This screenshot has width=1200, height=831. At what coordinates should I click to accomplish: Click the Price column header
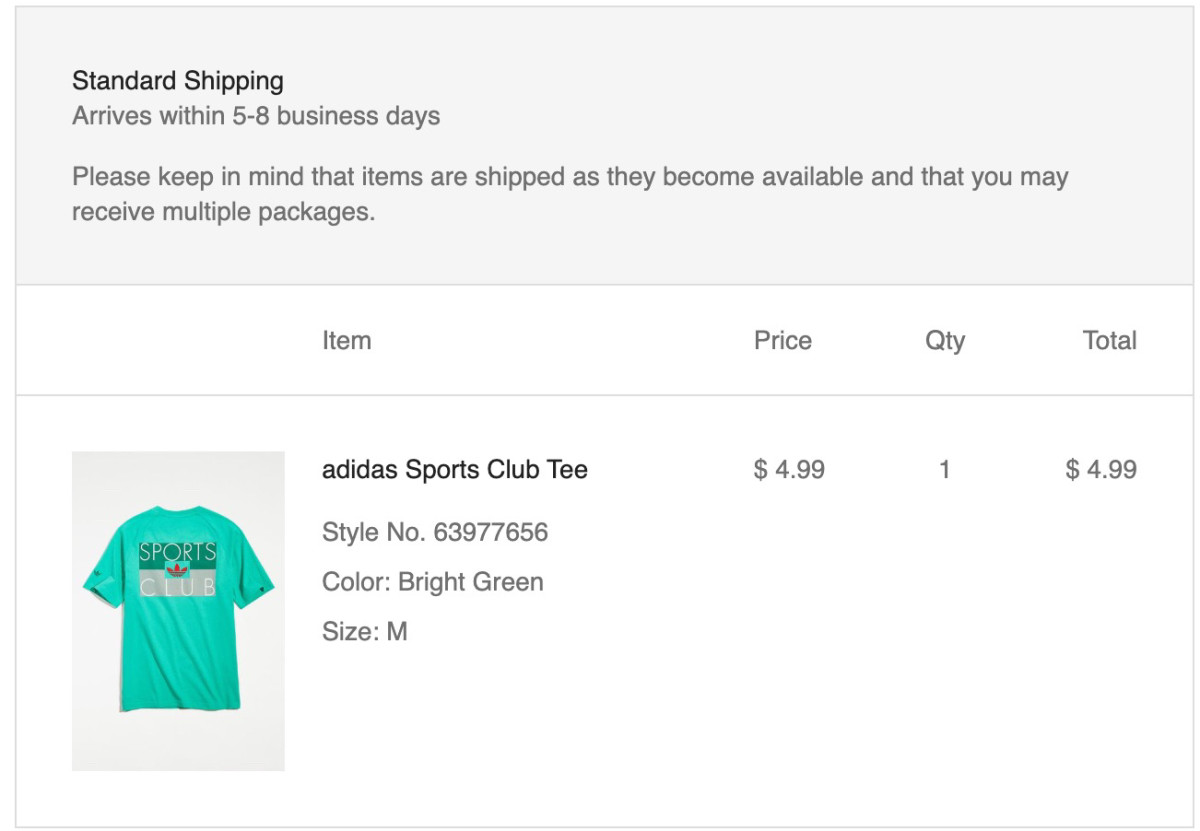coord(782,340)
